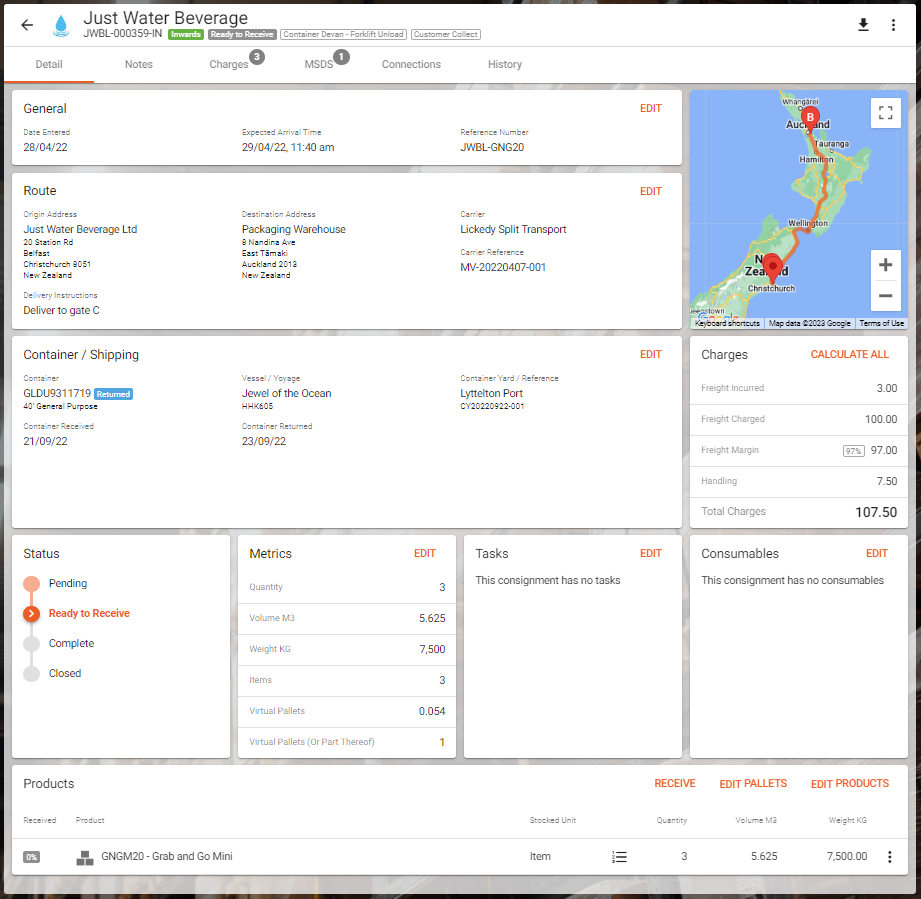Edit the Metrics panel
This screenshot has height=899, width=921.
[425, 554]
